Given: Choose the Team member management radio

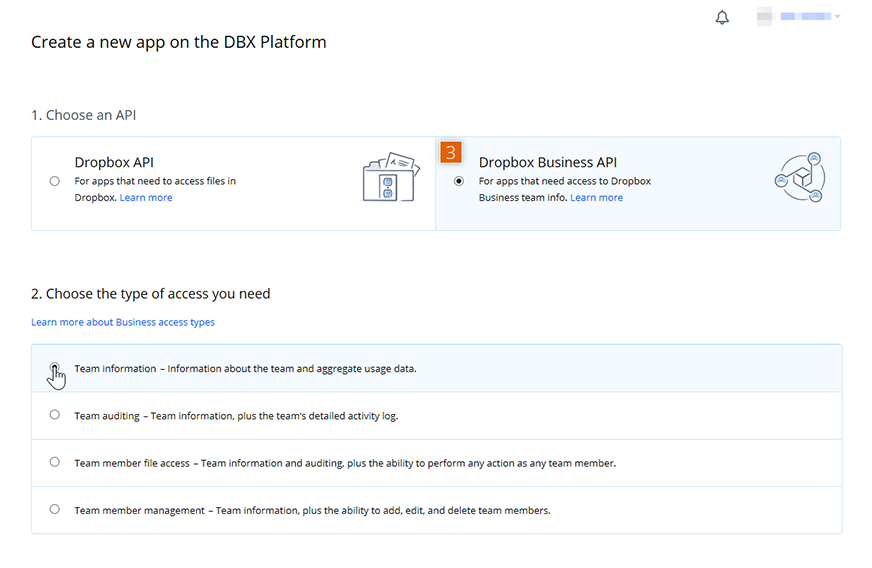Looking at the screenshot, I should pyautogui.click(x=54, y=510).
